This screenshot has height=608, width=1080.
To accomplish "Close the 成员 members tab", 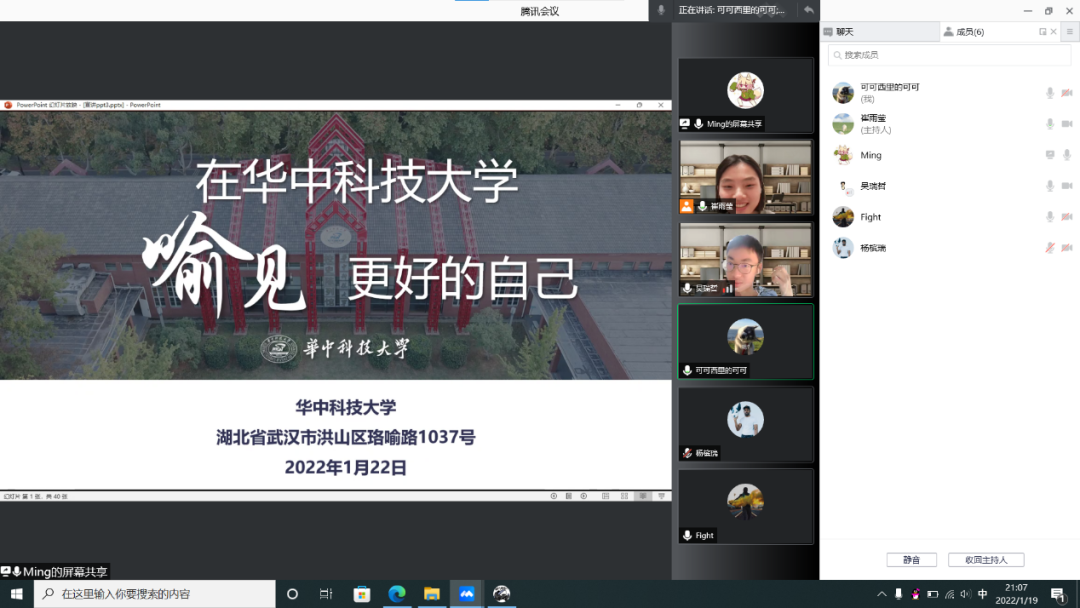I will tap(1054, 32).
